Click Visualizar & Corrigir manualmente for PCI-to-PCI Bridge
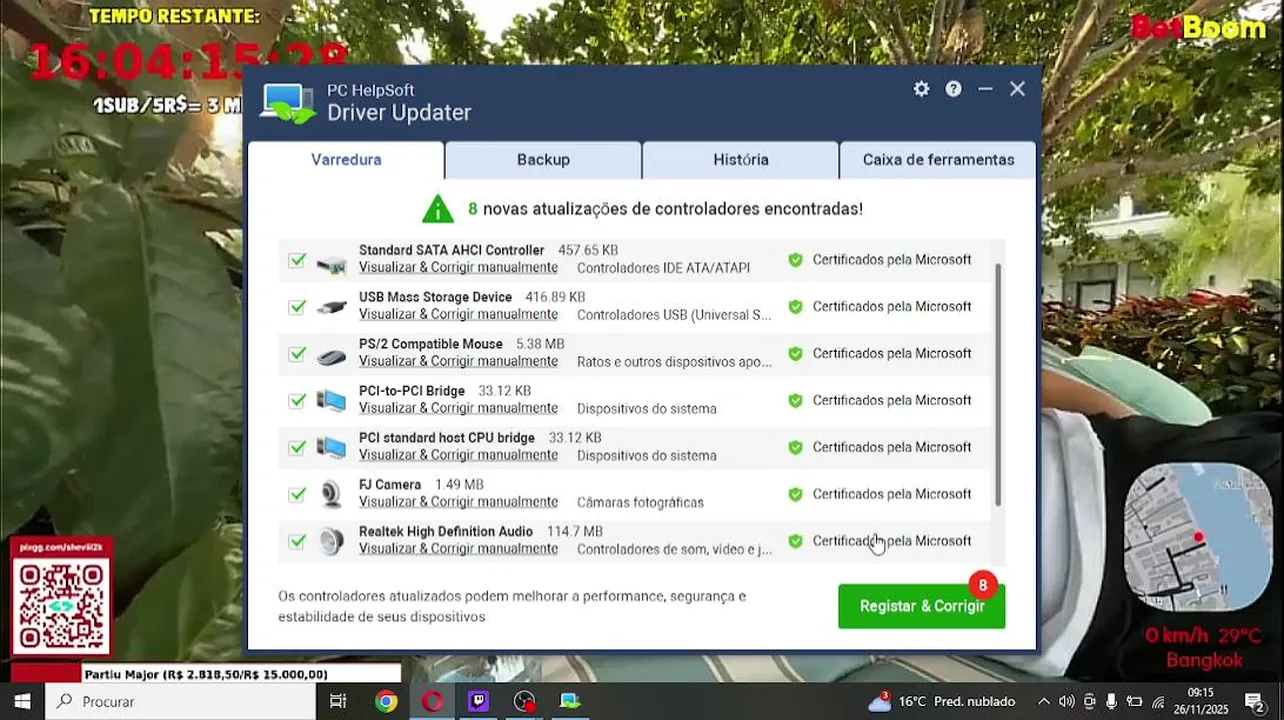 pos(458,409)
